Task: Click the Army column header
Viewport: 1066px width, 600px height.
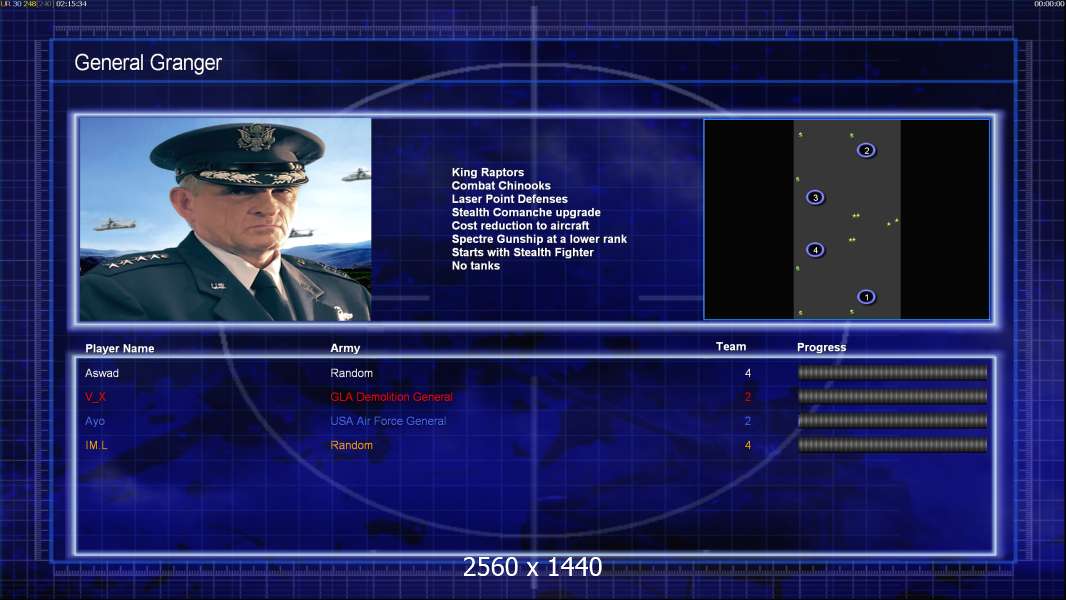Action: [x=345, y=348]
